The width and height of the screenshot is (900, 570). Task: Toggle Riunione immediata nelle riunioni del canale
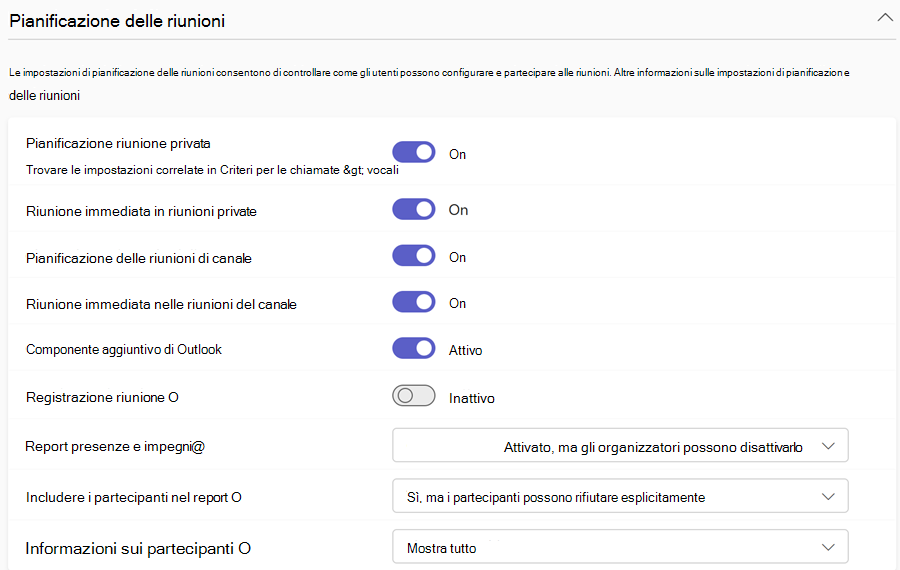414,302
